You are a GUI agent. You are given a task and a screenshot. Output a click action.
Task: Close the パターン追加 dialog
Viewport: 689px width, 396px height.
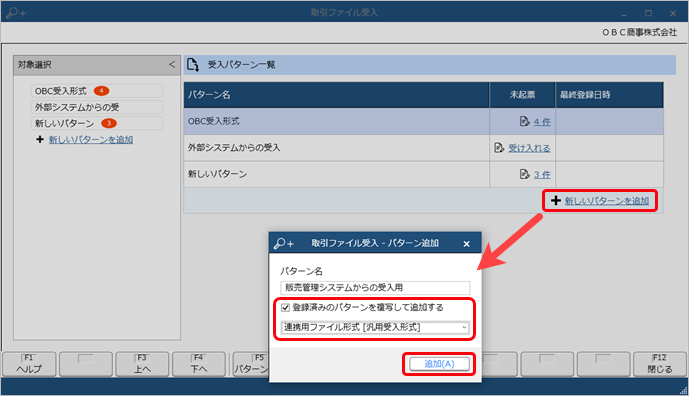pyautogui.click(x=467, y=243)
